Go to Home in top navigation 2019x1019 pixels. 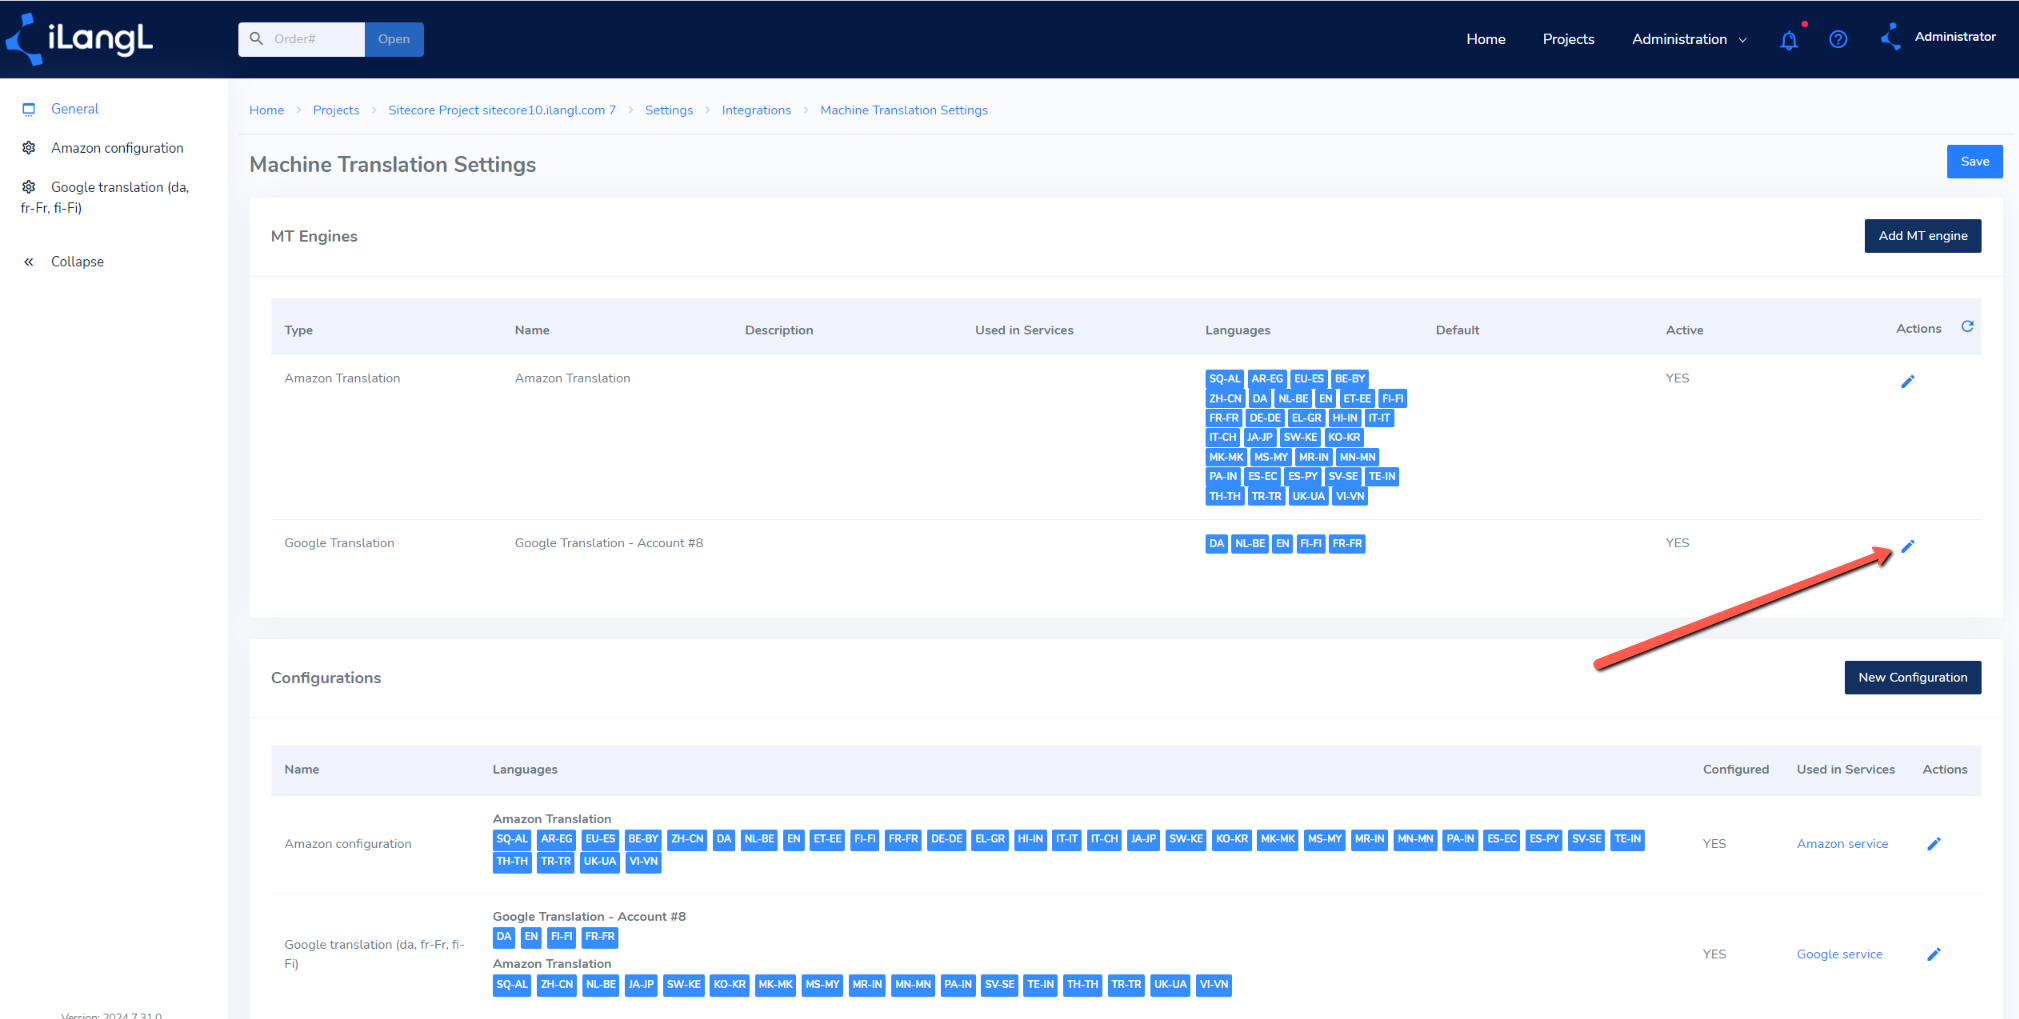pos(1485,39)
